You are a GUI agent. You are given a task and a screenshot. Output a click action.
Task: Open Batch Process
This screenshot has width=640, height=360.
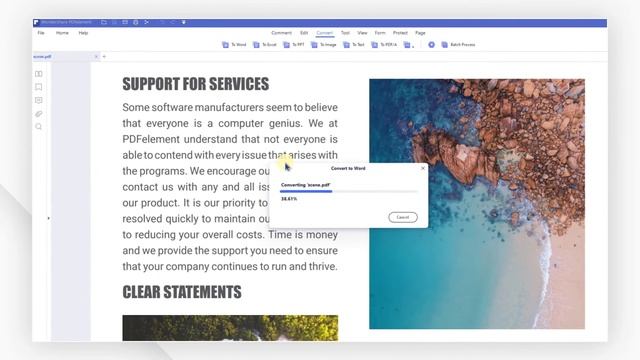458,45
